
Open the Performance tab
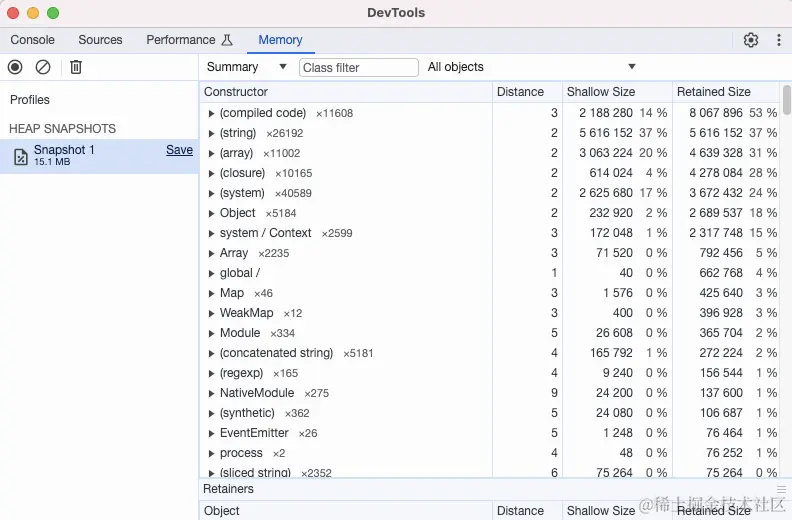pyautogui.click(x=181, y=40)
